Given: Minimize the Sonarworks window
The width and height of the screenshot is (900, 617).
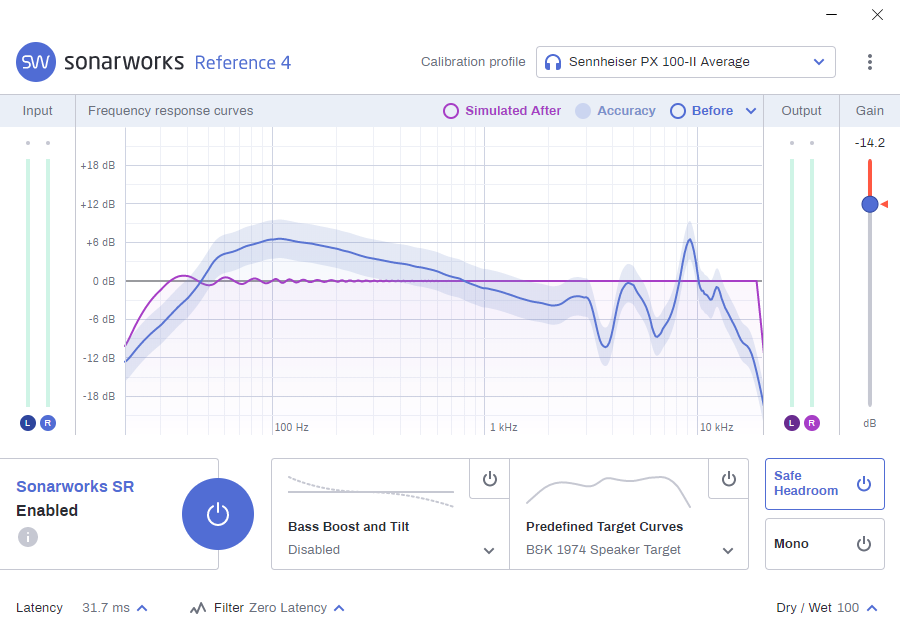Looking at the screenshot, I should tap(831, 14).
